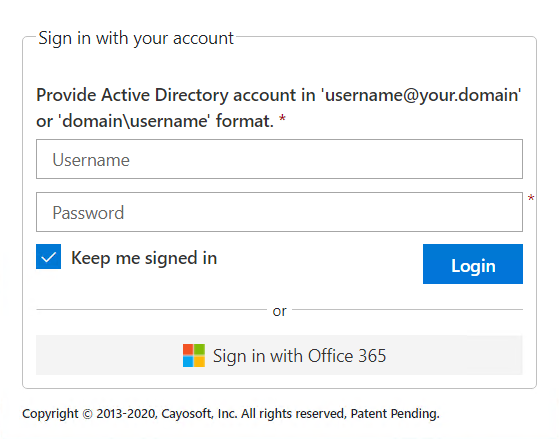Click the blue Login button
The image size is (559, 439).
pyautogui.click(x=473, y=264)
